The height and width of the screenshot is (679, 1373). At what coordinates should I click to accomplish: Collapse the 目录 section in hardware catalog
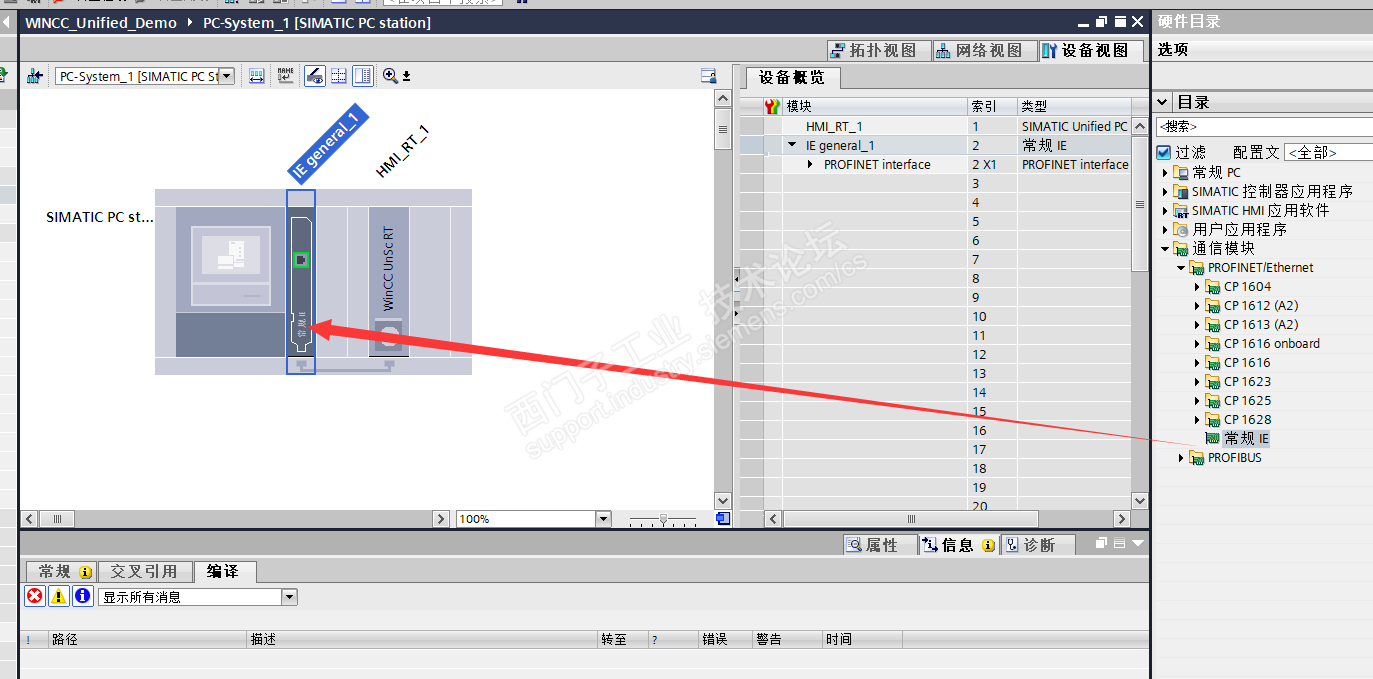point(1163,102)
